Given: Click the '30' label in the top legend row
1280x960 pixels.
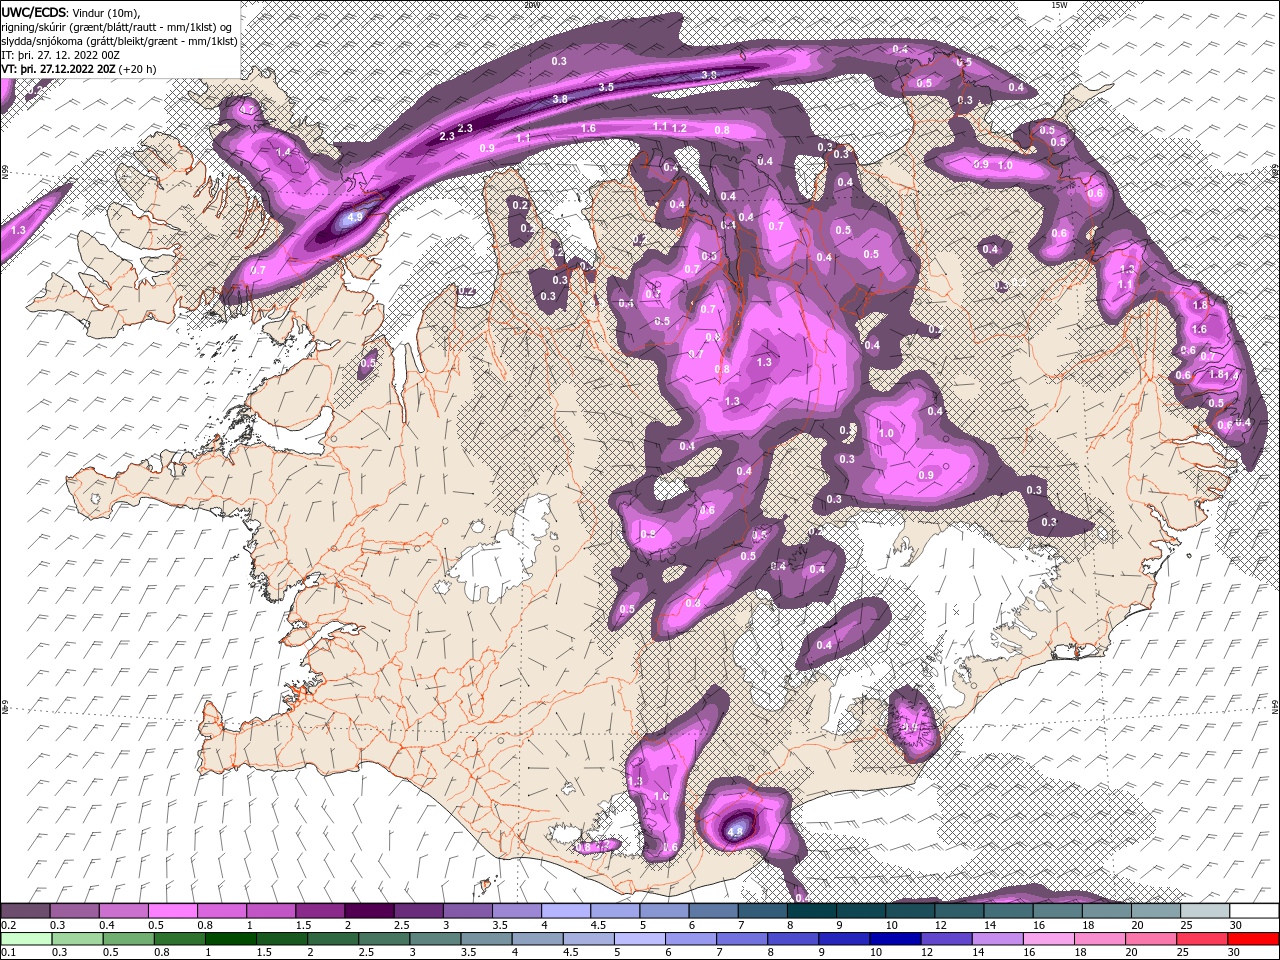Looking at the screenshot, I should (x=1238, y=925).
